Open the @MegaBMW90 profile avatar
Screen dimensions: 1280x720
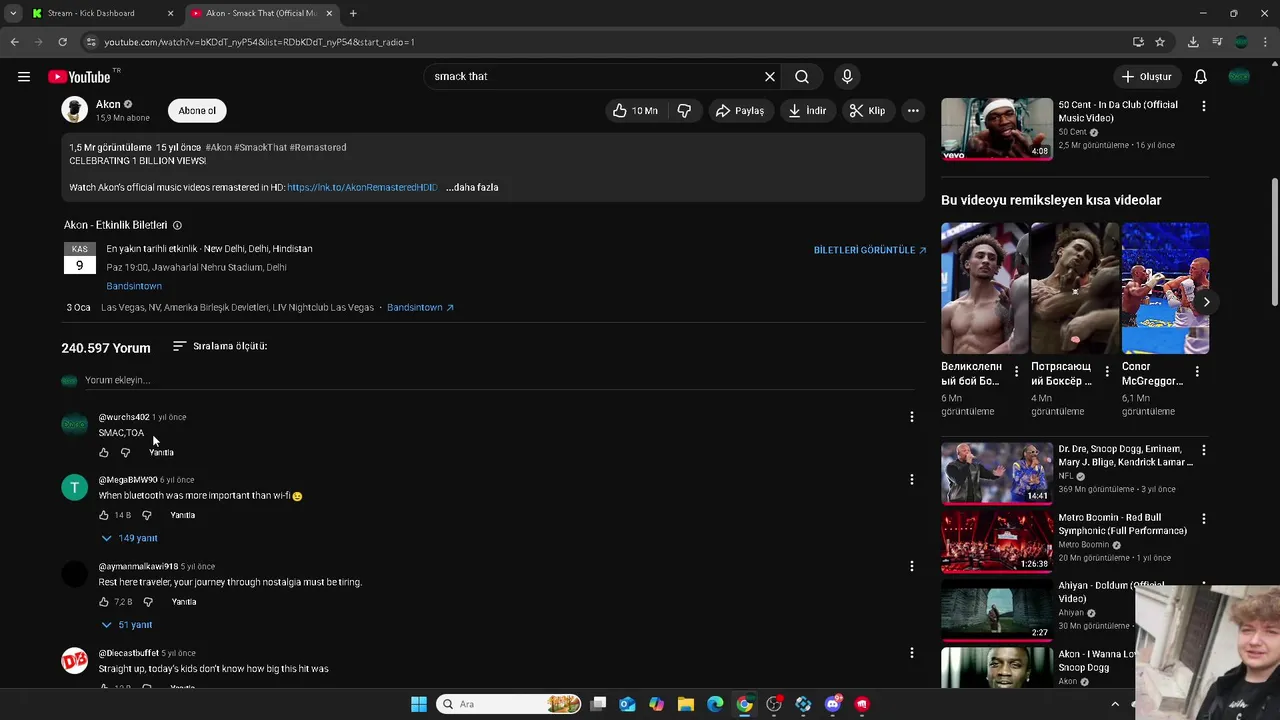point(75,487)
